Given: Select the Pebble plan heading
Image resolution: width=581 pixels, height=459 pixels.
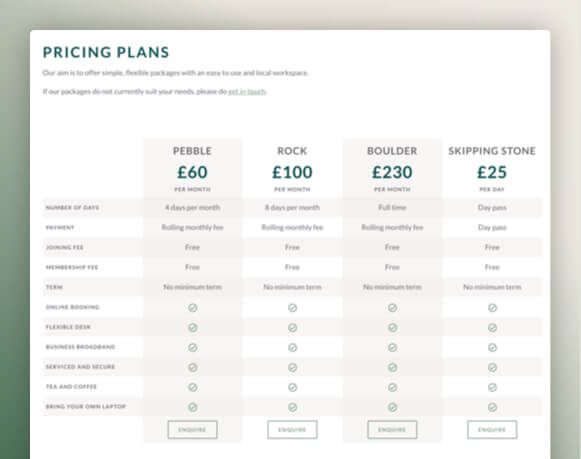Looking at the screenshot, I should (x=192, y=151).
